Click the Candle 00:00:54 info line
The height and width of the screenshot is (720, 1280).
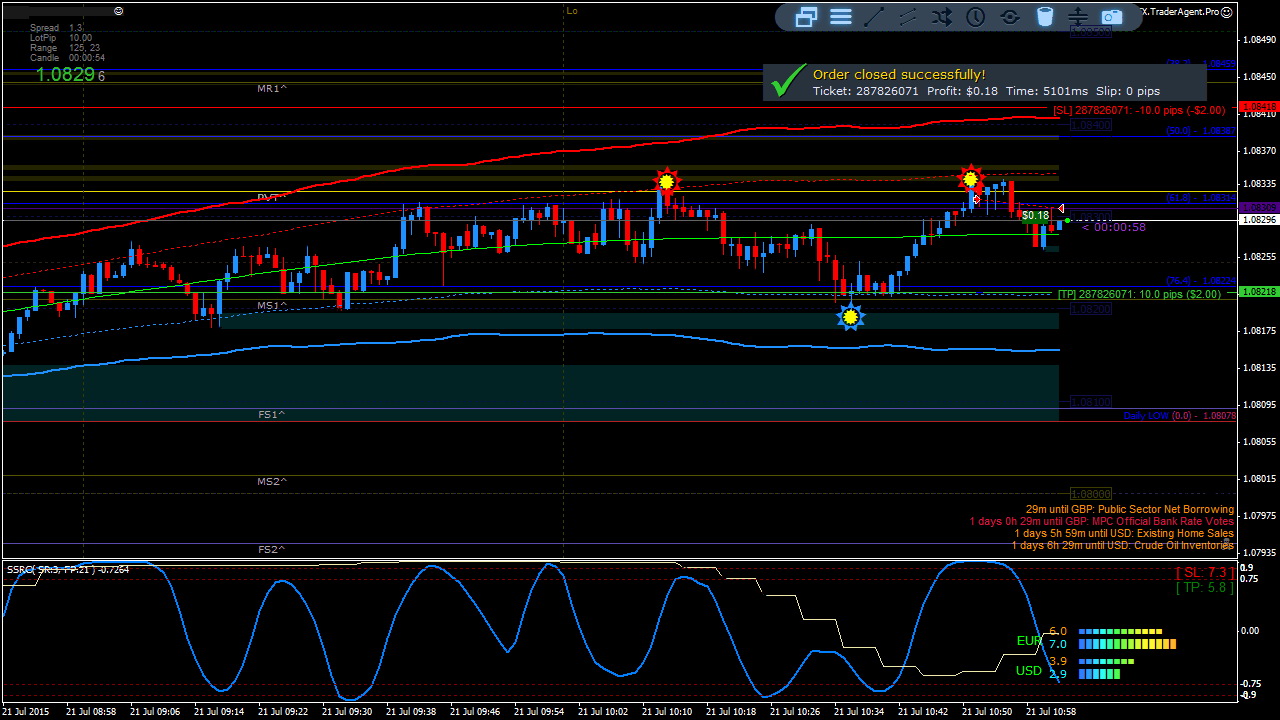point(67,58)
